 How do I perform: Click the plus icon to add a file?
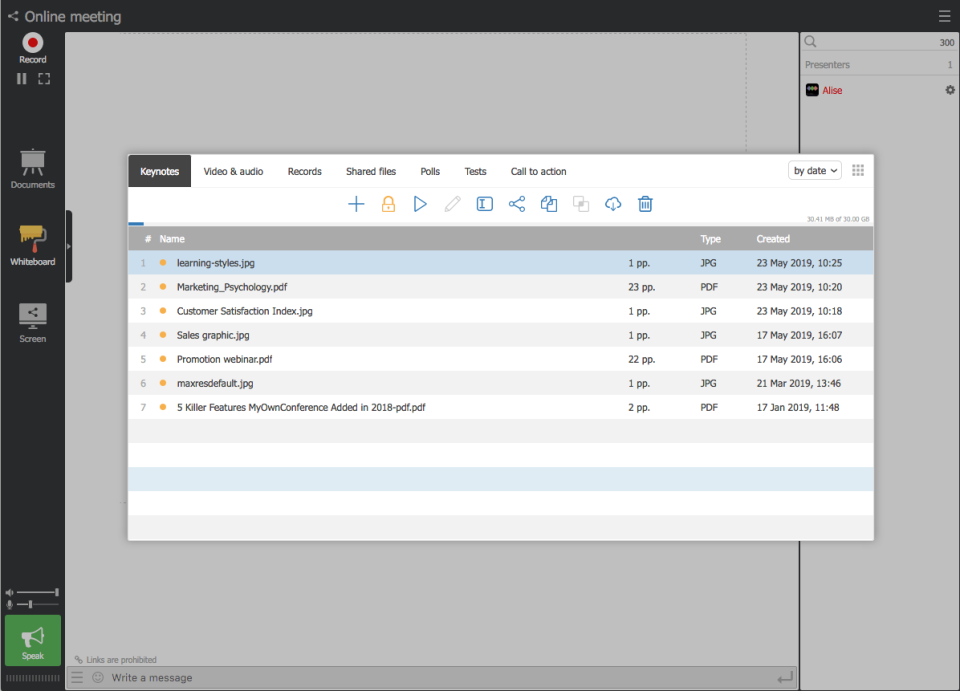(356, 204)
